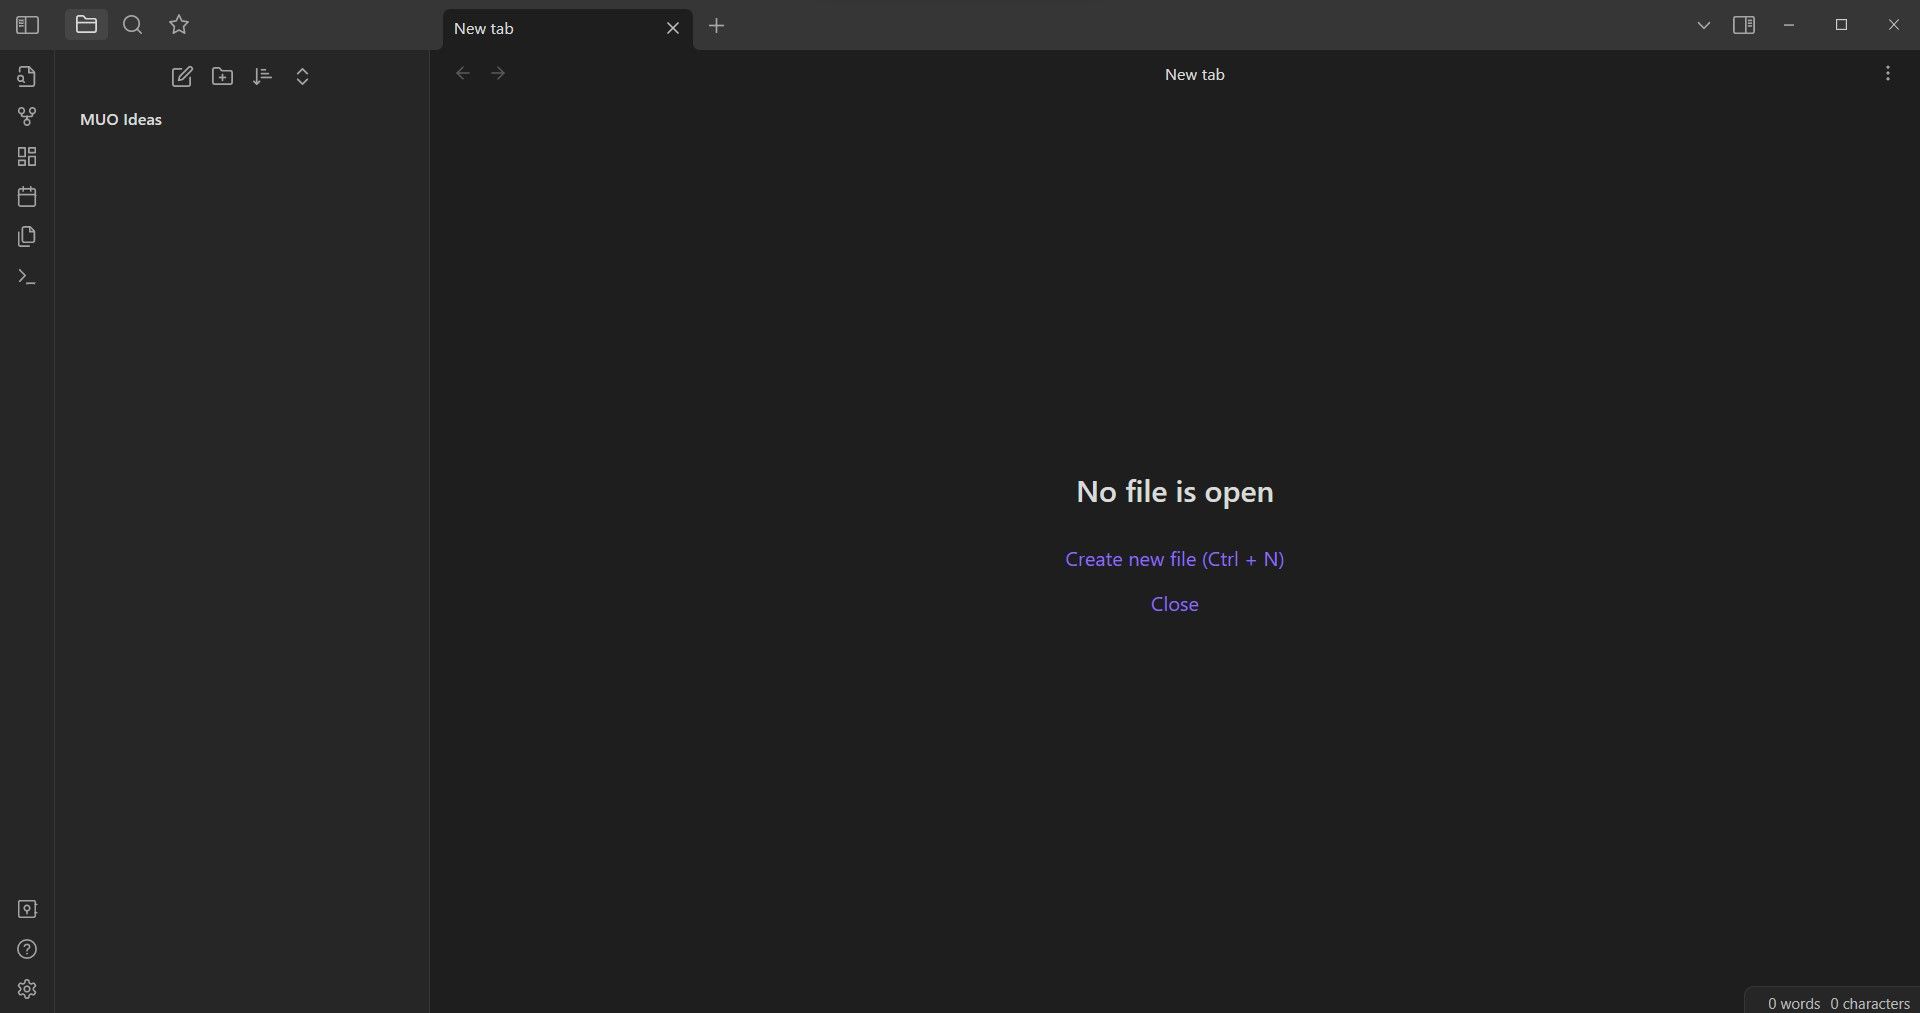This screenshot has height=1013, width=1920.
Task: Close the Obsidian window
Action: coord(1893,25)
